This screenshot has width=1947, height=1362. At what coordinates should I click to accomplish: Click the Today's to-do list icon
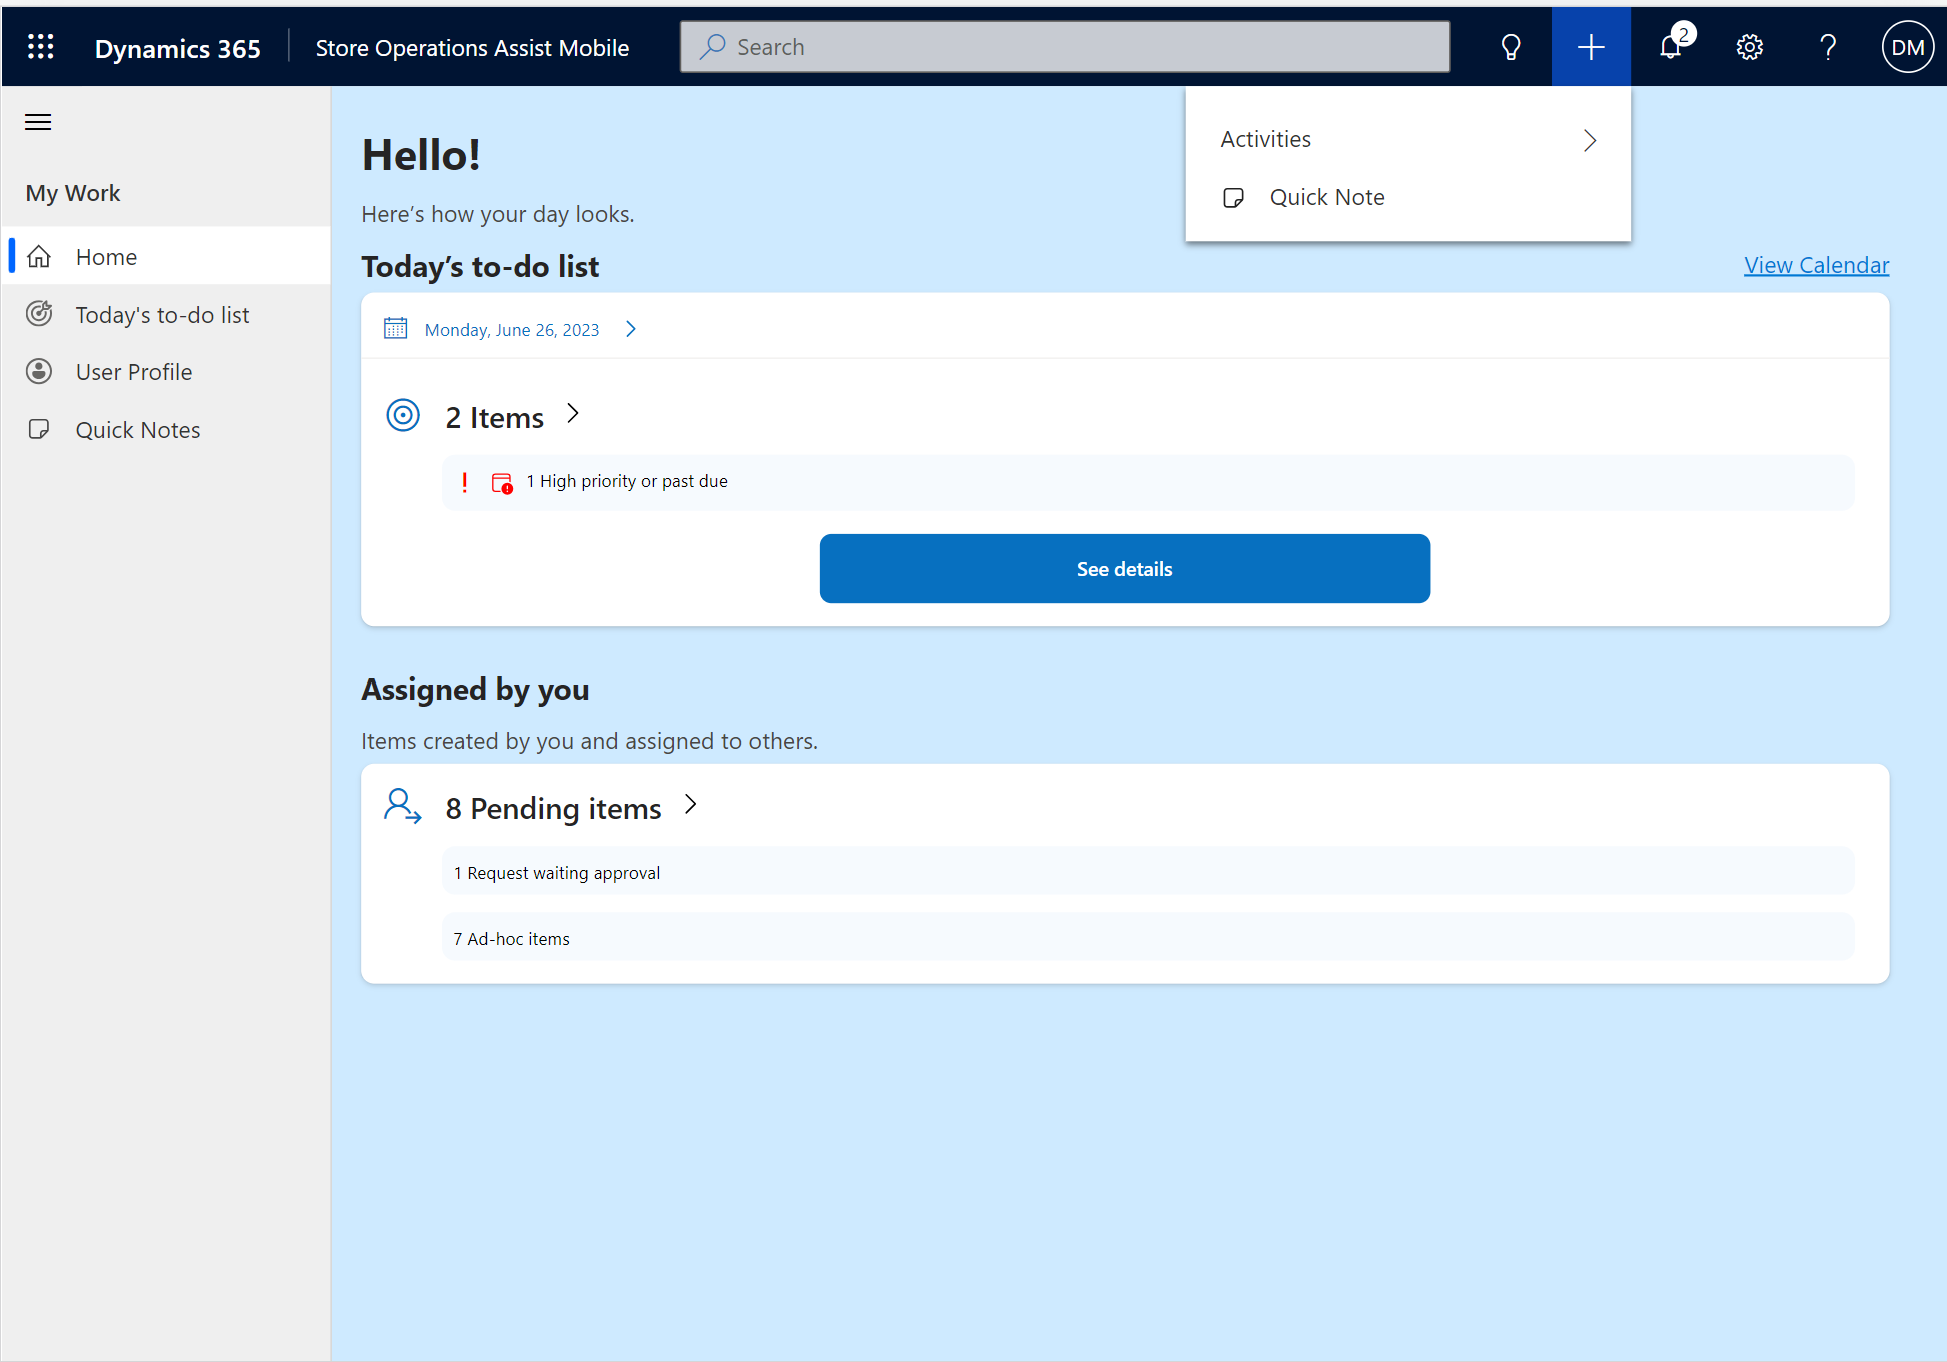(40, 314)
